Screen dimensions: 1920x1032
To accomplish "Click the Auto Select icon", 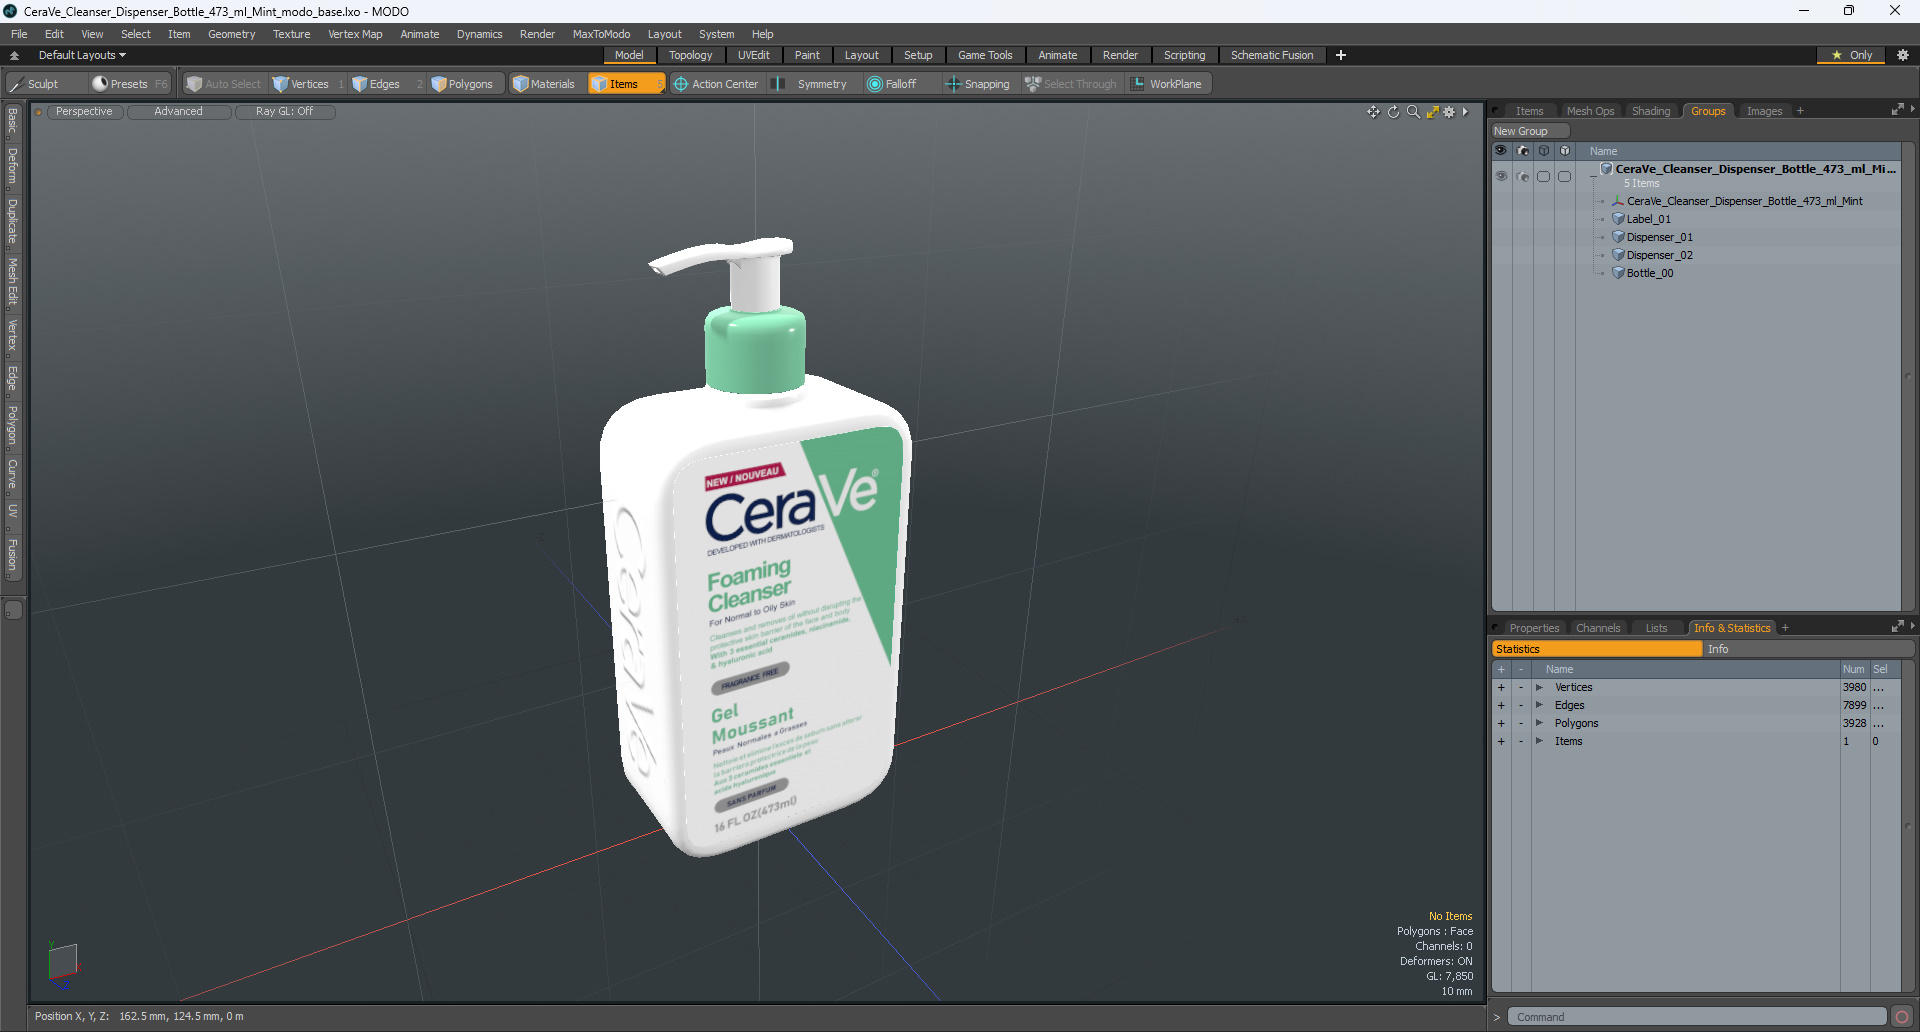I will (x=194, y=84).
